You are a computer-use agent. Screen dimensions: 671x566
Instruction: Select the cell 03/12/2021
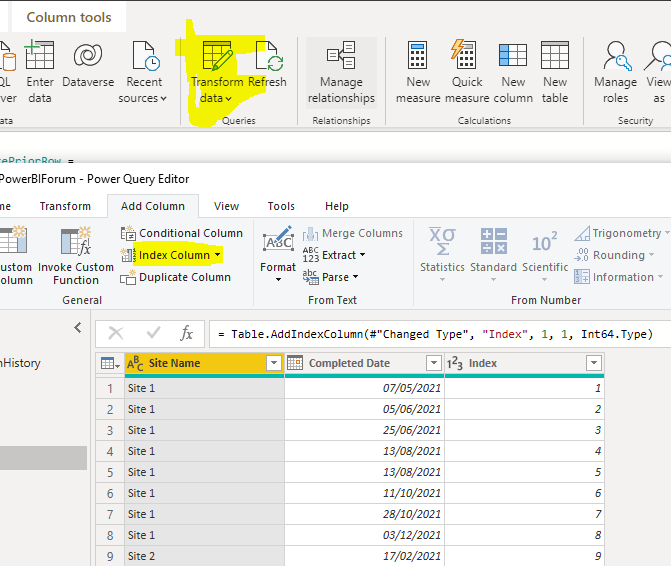pos(365,535)
